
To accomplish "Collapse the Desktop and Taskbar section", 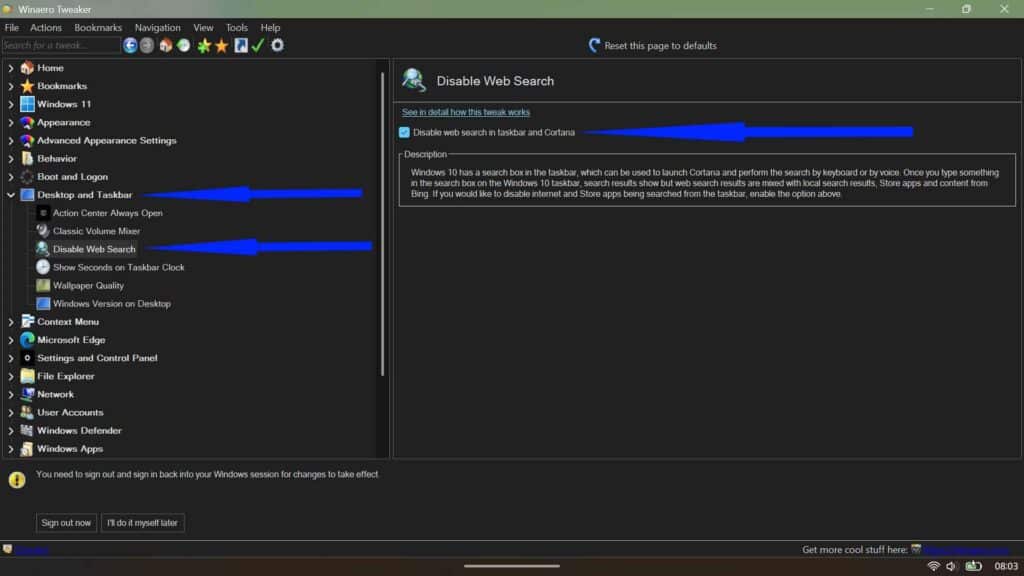I will (11, 194).
